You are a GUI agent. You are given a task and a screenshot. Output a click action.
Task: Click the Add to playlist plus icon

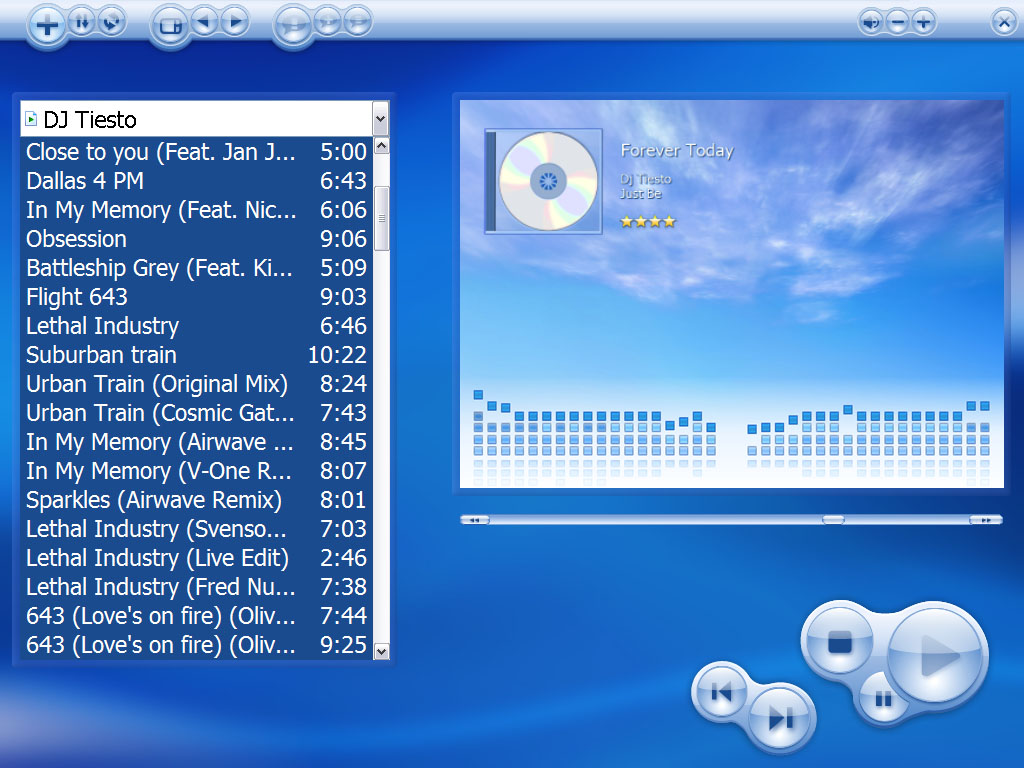47,25
